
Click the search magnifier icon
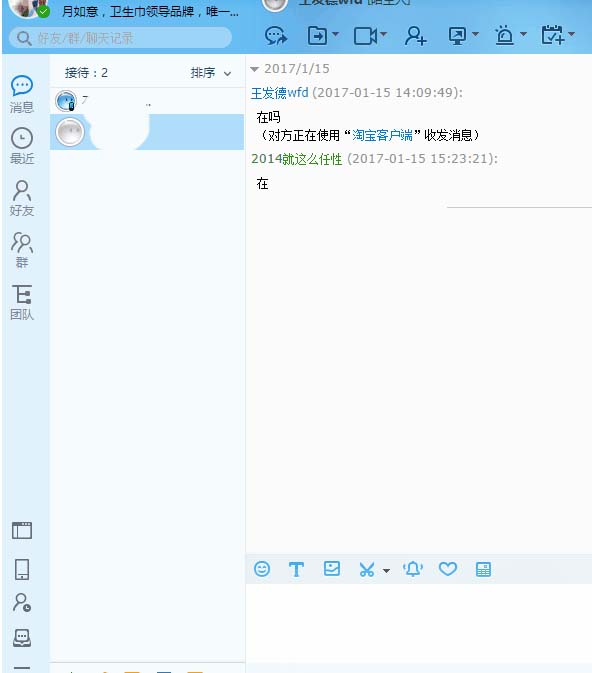[x=24, y=39]
